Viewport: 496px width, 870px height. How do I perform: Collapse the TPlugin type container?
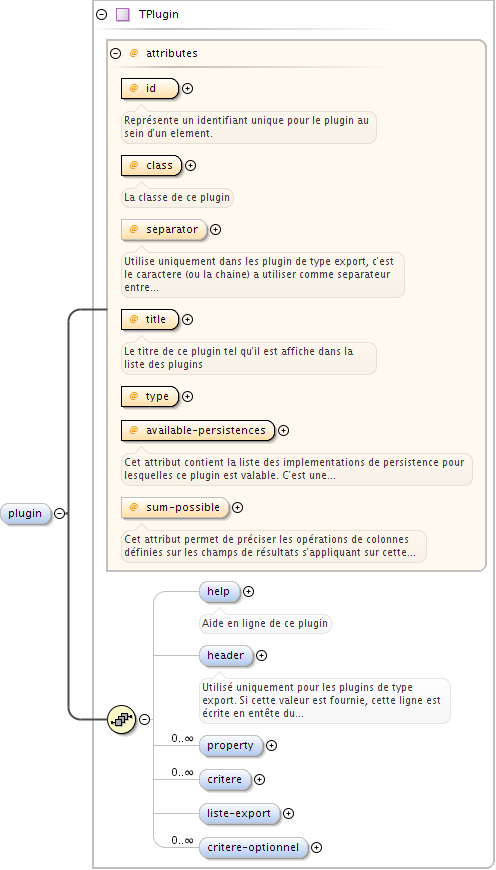(x=102, y=15)
